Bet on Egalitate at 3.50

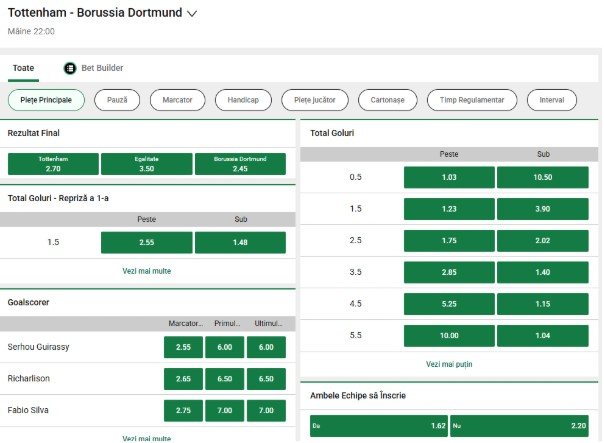(147, 164)
